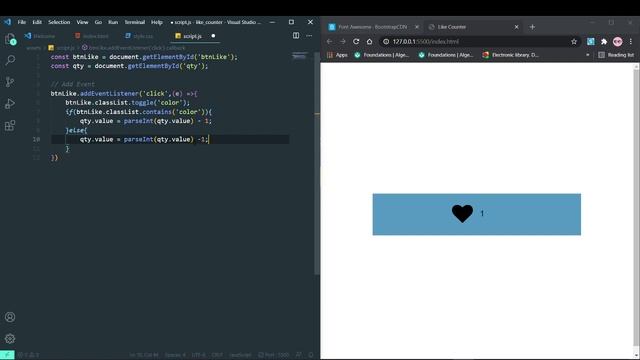Viewport: 640px width, 360px height.
Task: Click the VS Code logo in title bar
Action: 7,22
